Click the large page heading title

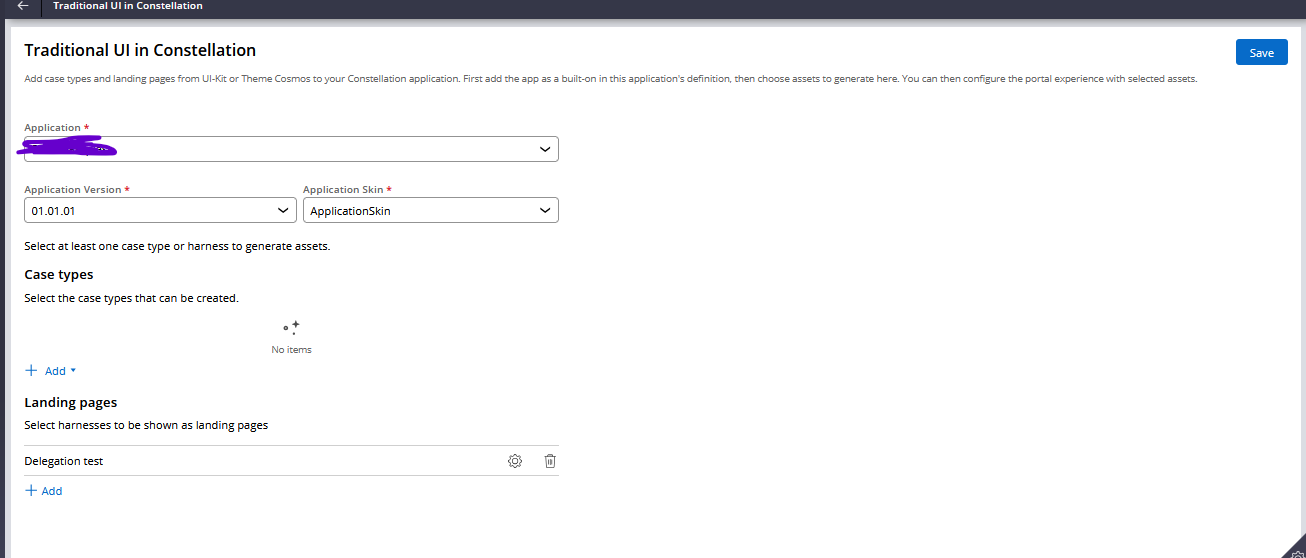pyautogui.click(x=140, y=50)
